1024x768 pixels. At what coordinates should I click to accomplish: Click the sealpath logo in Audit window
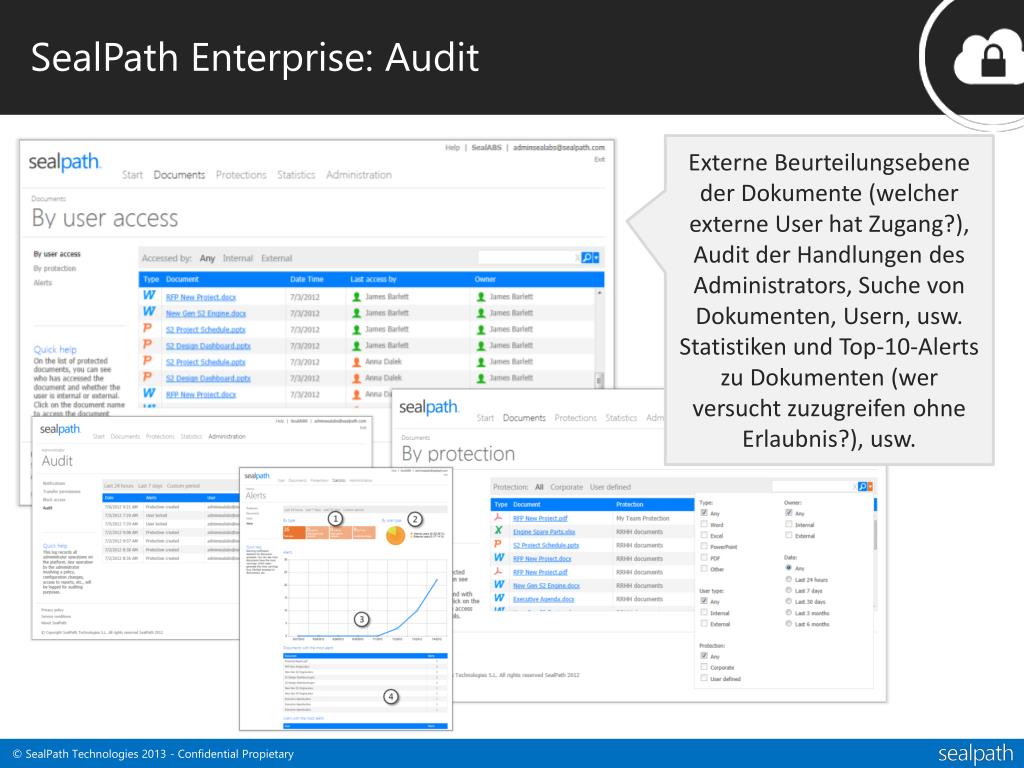59,429
